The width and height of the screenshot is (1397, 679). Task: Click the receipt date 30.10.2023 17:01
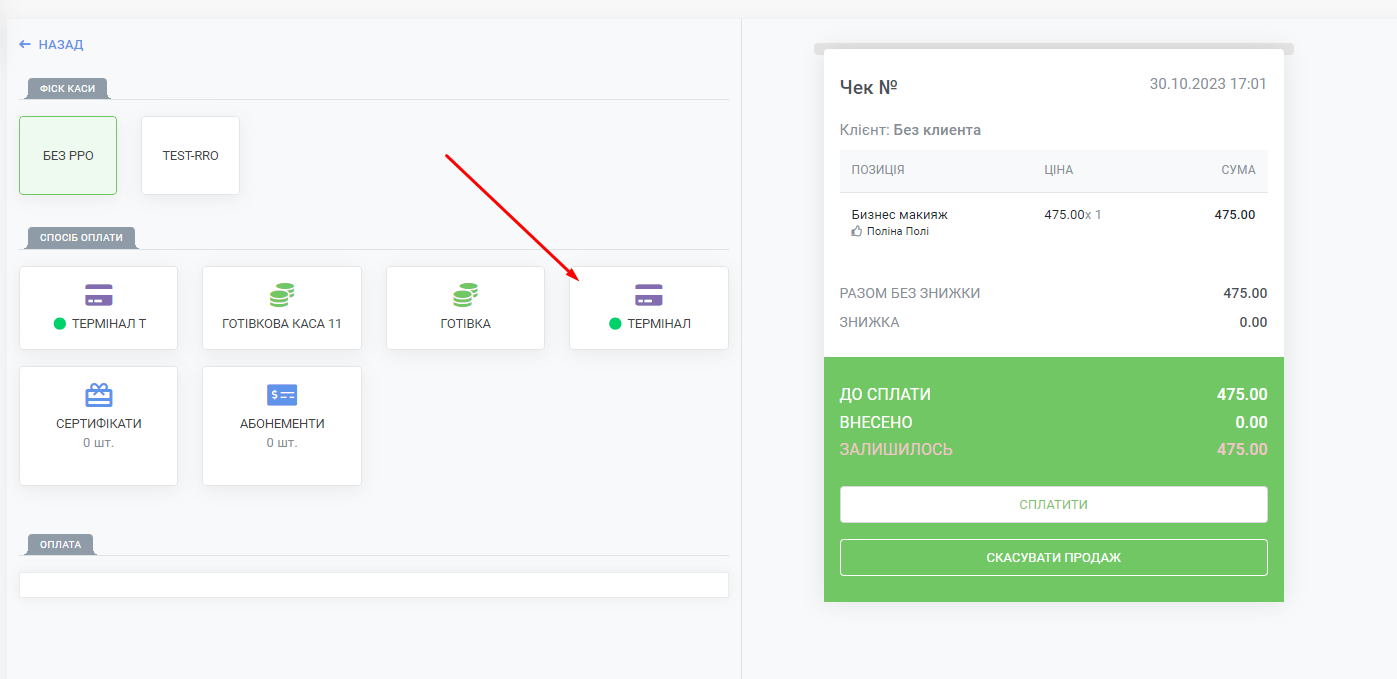point(1208,84)
